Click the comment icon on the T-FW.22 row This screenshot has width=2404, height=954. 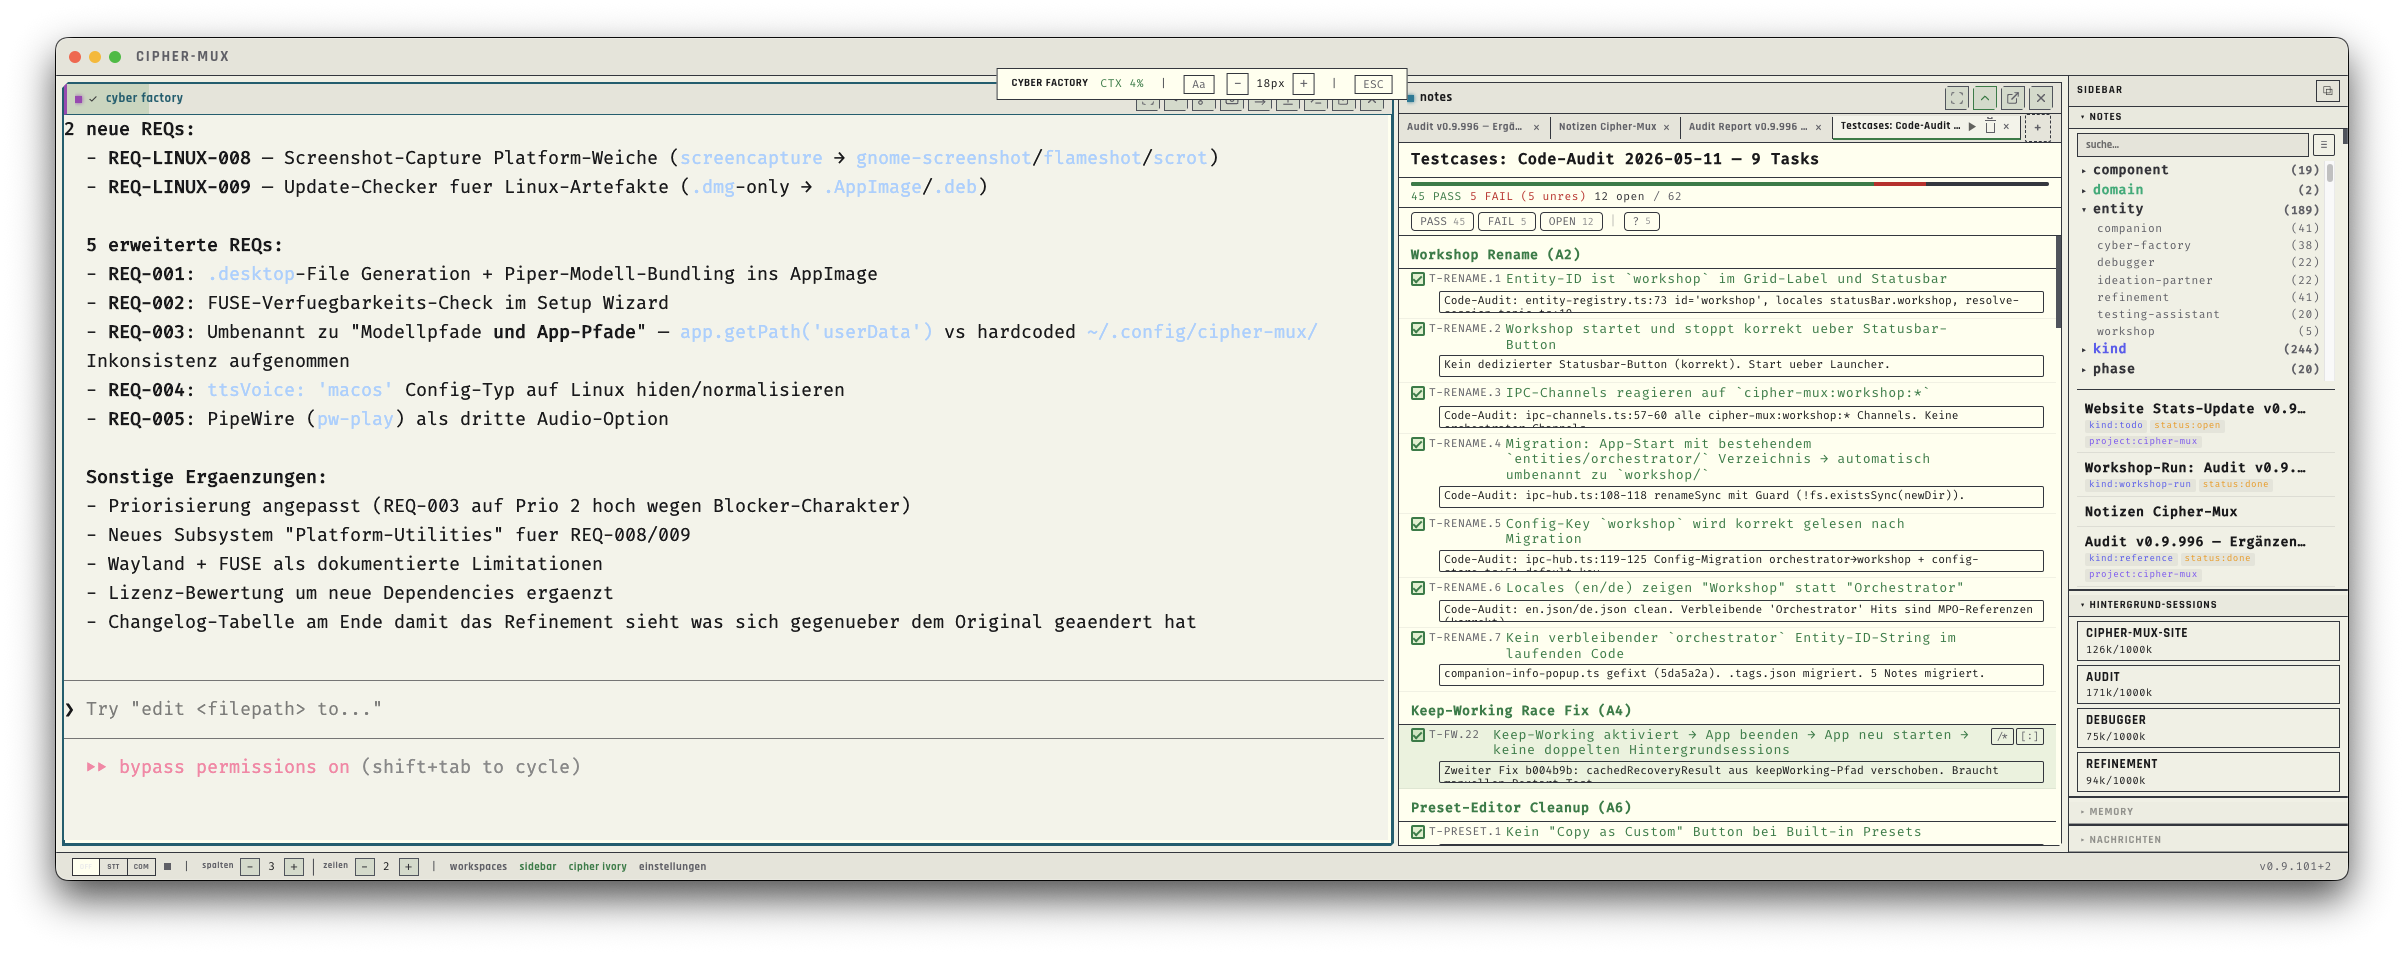(x=2002, y=737)
